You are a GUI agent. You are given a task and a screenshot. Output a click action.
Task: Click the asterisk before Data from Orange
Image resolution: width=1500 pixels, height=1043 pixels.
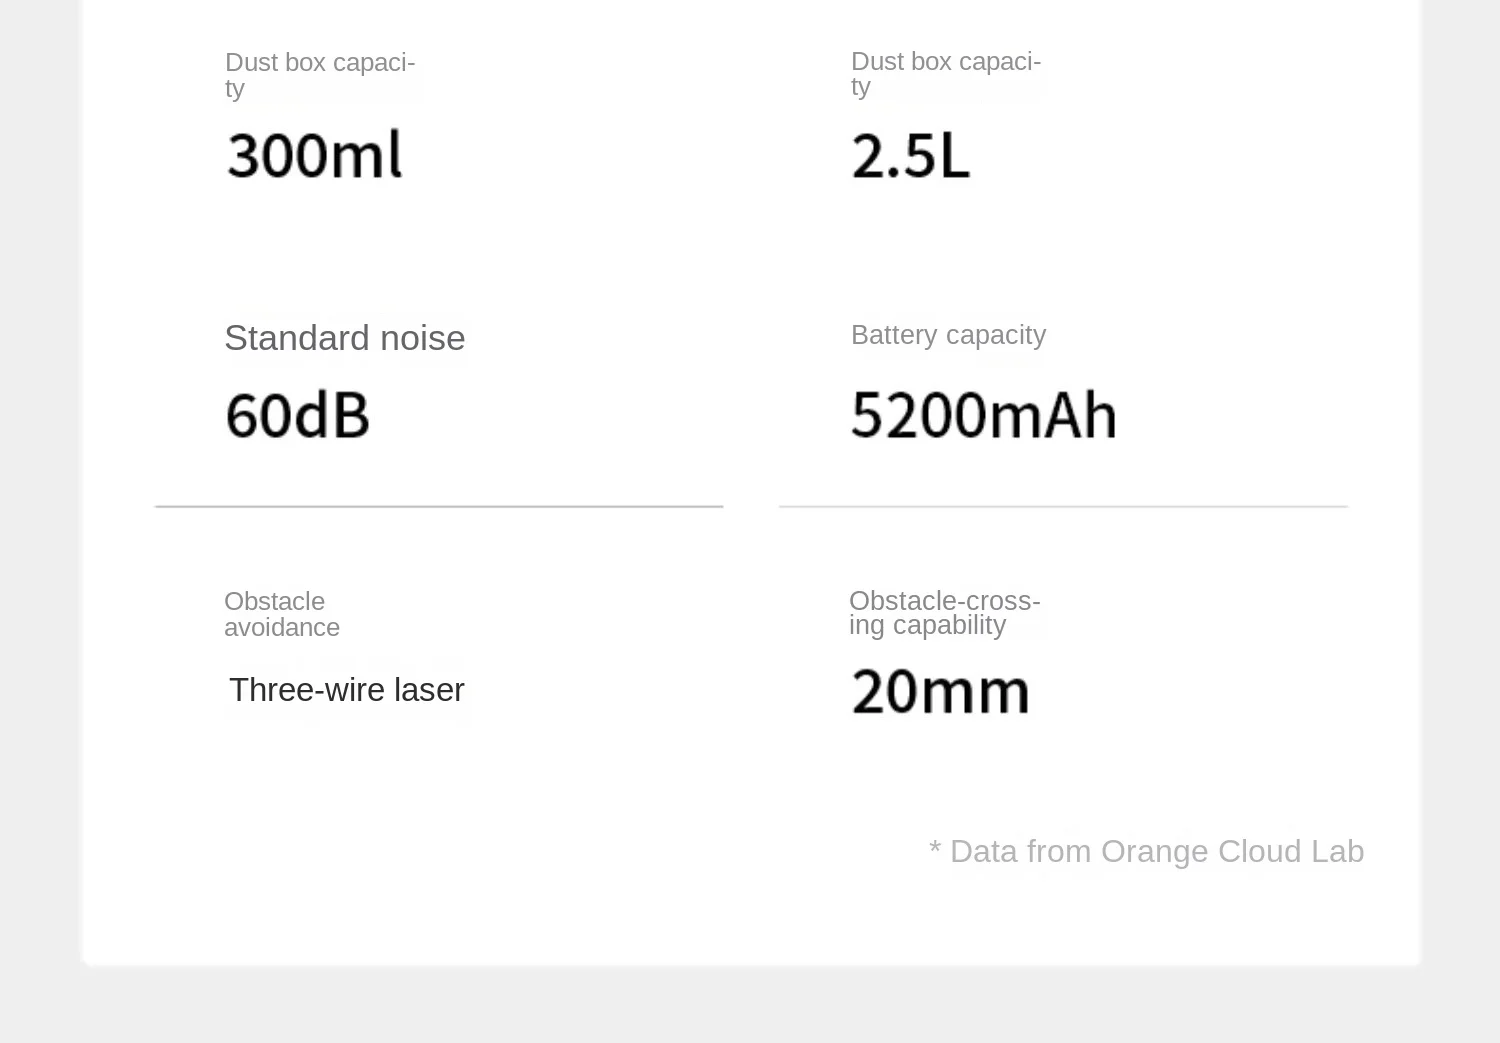pyautogui.click(x=935, y=848)
